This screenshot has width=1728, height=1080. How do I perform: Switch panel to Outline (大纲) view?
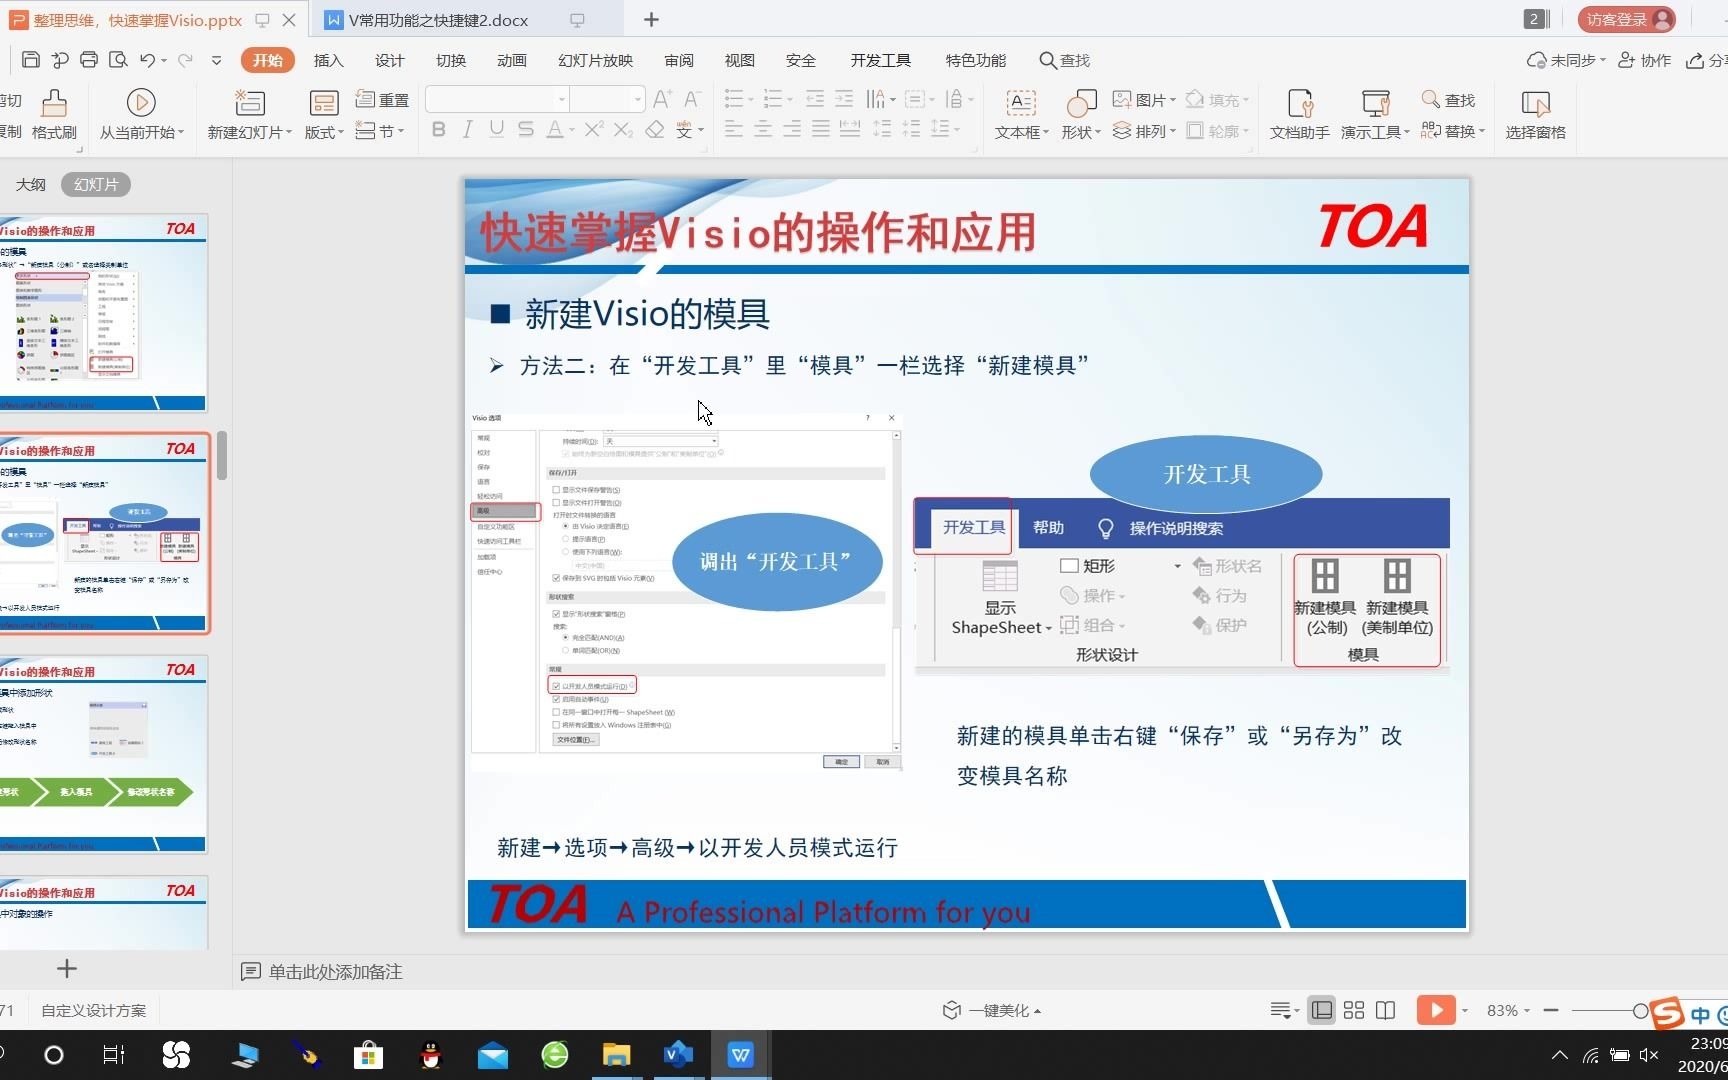pos(31,184)
